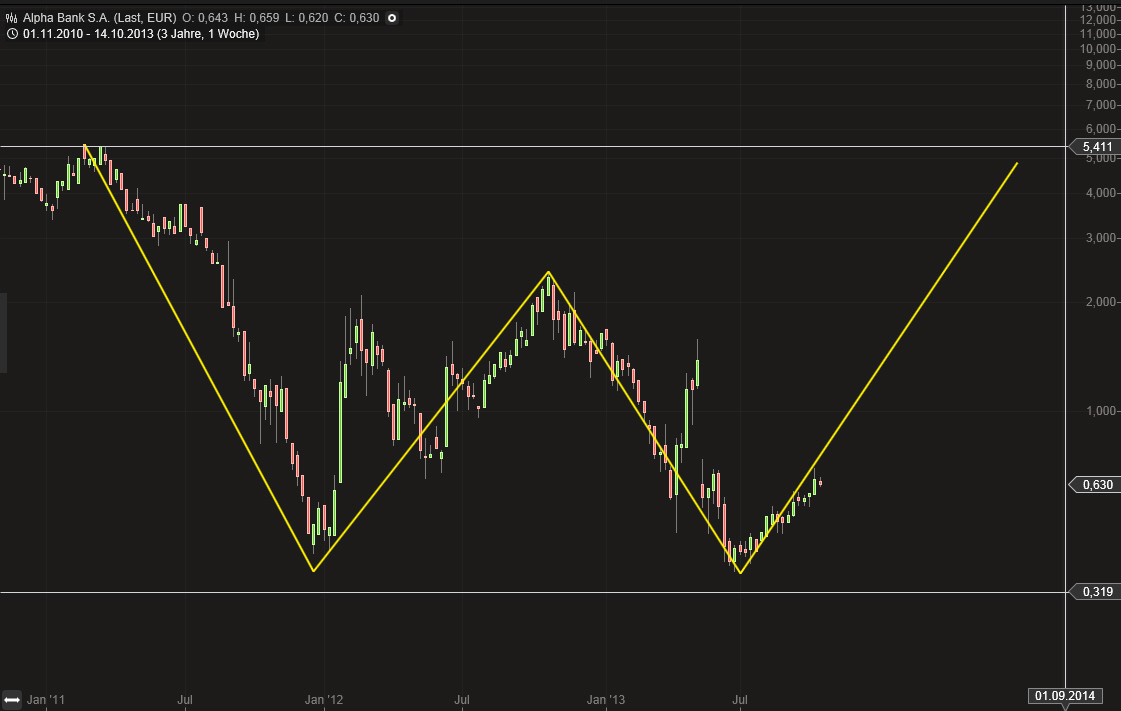Image resolution: width=1121 pixels, height=711 pixels.
Task: Click the clock icon beside the date range
Action: click(x=11, y=34)
